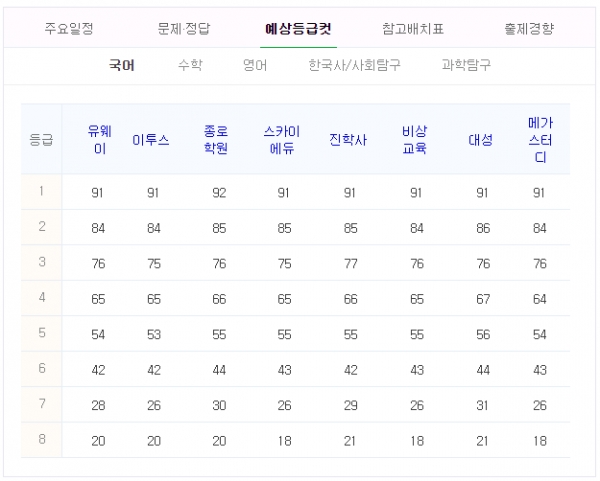Click the 유웨이 column header link
The image size is (600, 481).
click(97, 139)
